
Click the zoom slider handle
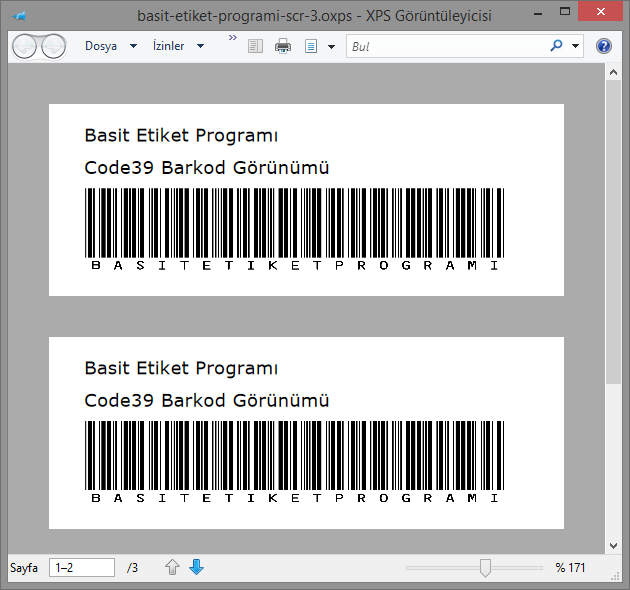coord(485,568)
